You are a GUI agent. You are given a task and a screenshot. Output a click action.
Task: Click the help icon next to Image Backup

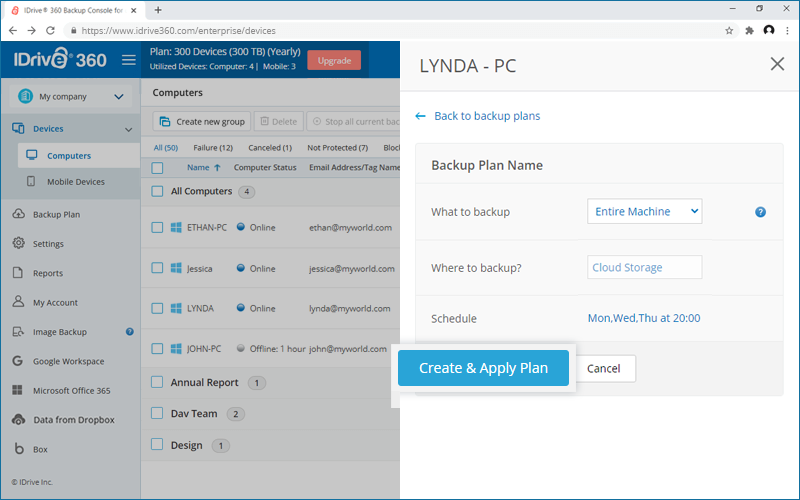(x=130, y=332)
